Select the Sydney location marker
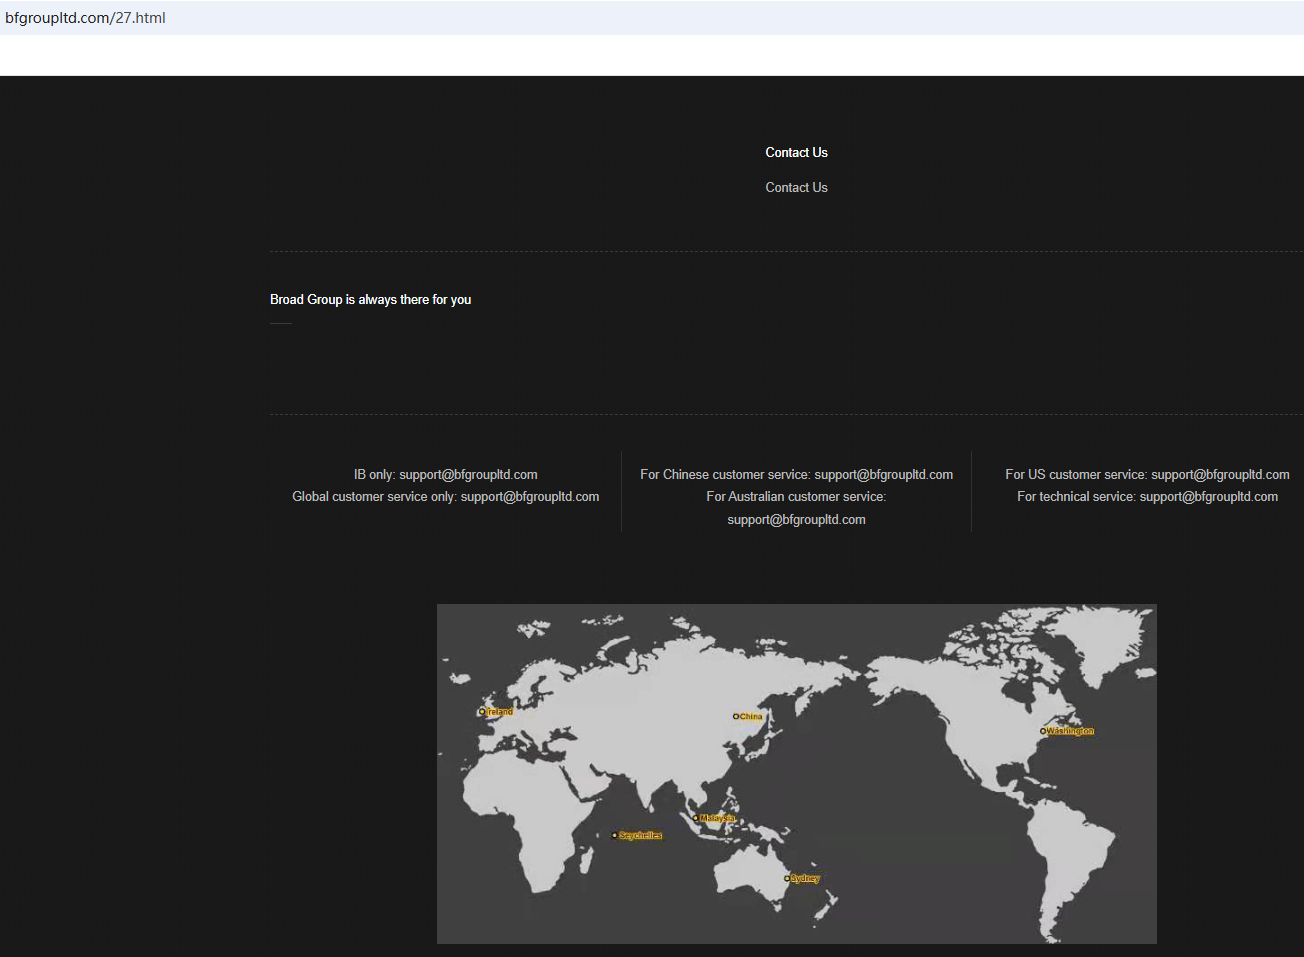This screenshot has width=1304, height=957. coord(787,878)
